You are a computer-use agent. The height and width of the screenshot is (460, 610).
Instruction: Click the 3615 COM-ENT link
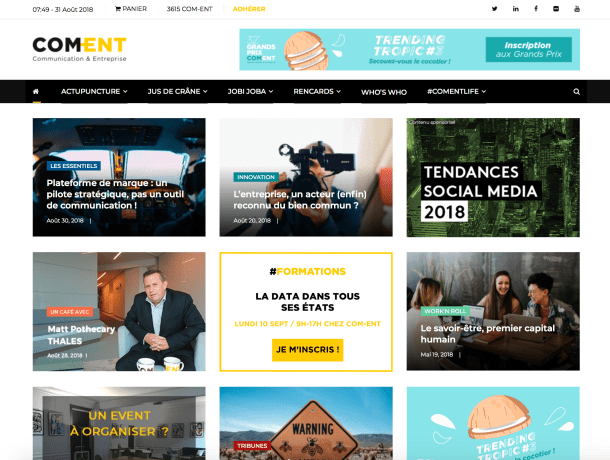pyautogui.click(x=189, y=9)
